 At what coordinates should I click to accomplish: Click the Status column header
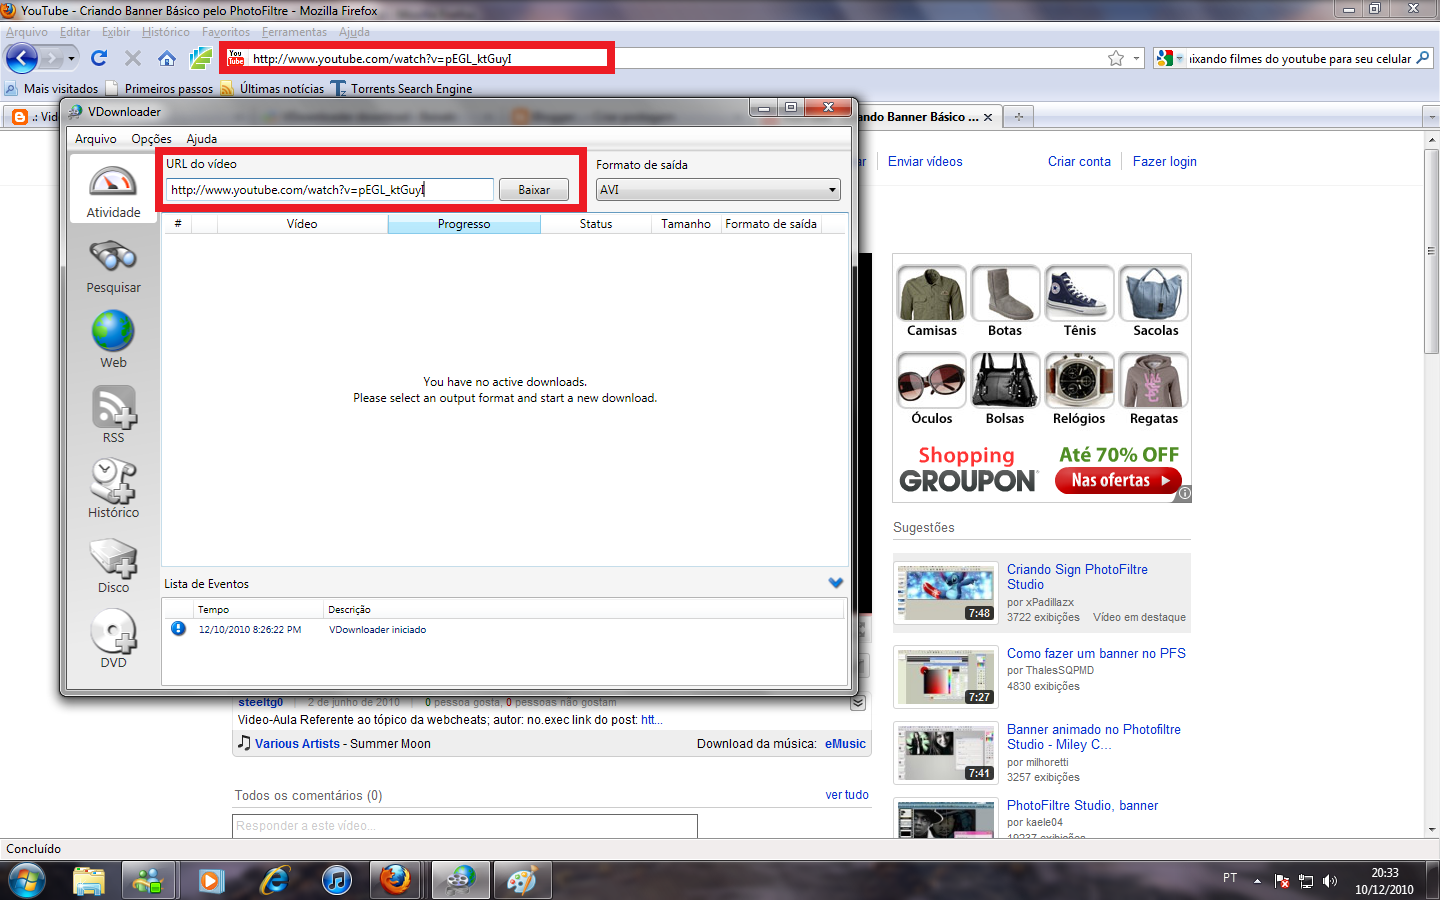pyautogui.click(x=596, y=224)
